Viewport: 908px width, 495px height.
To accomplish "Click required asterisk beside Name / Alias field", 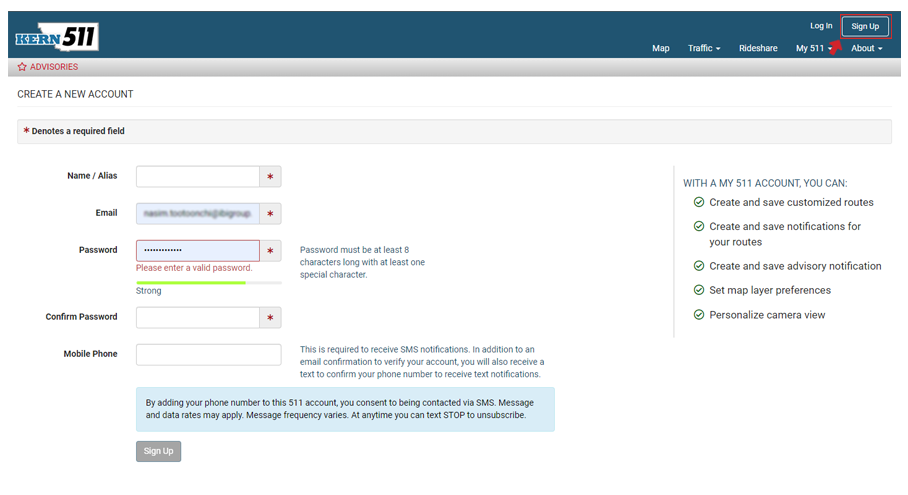I will click(270, 177).
